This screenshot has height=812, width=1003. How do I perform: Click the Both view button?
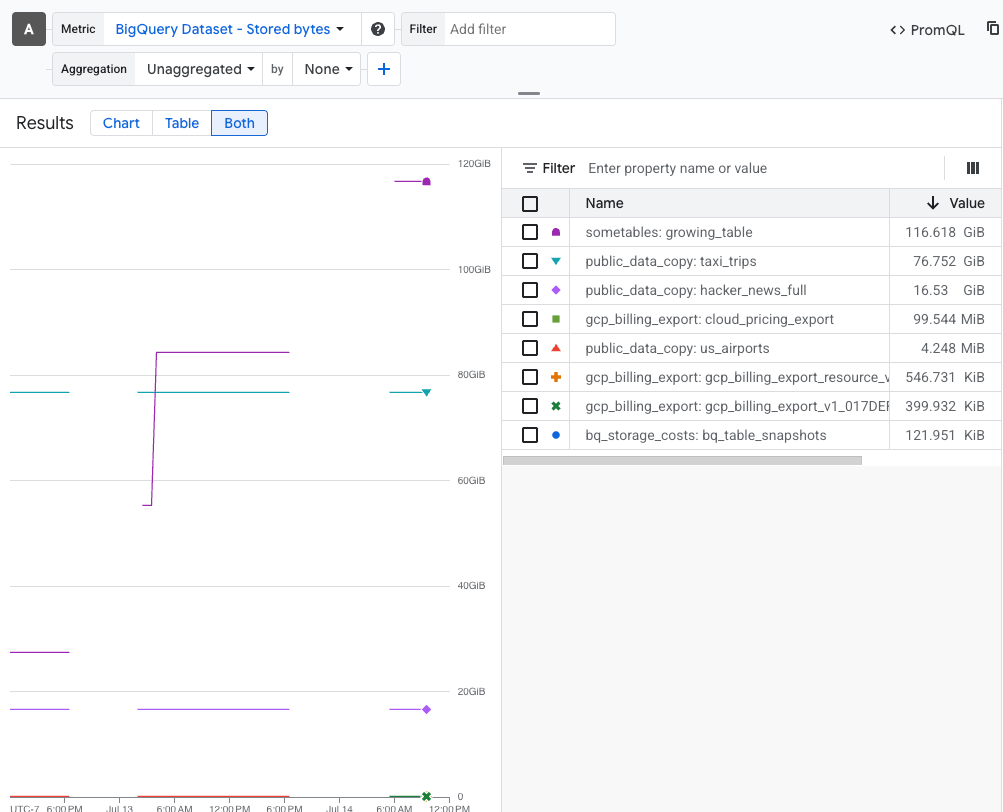coord(239,122)
